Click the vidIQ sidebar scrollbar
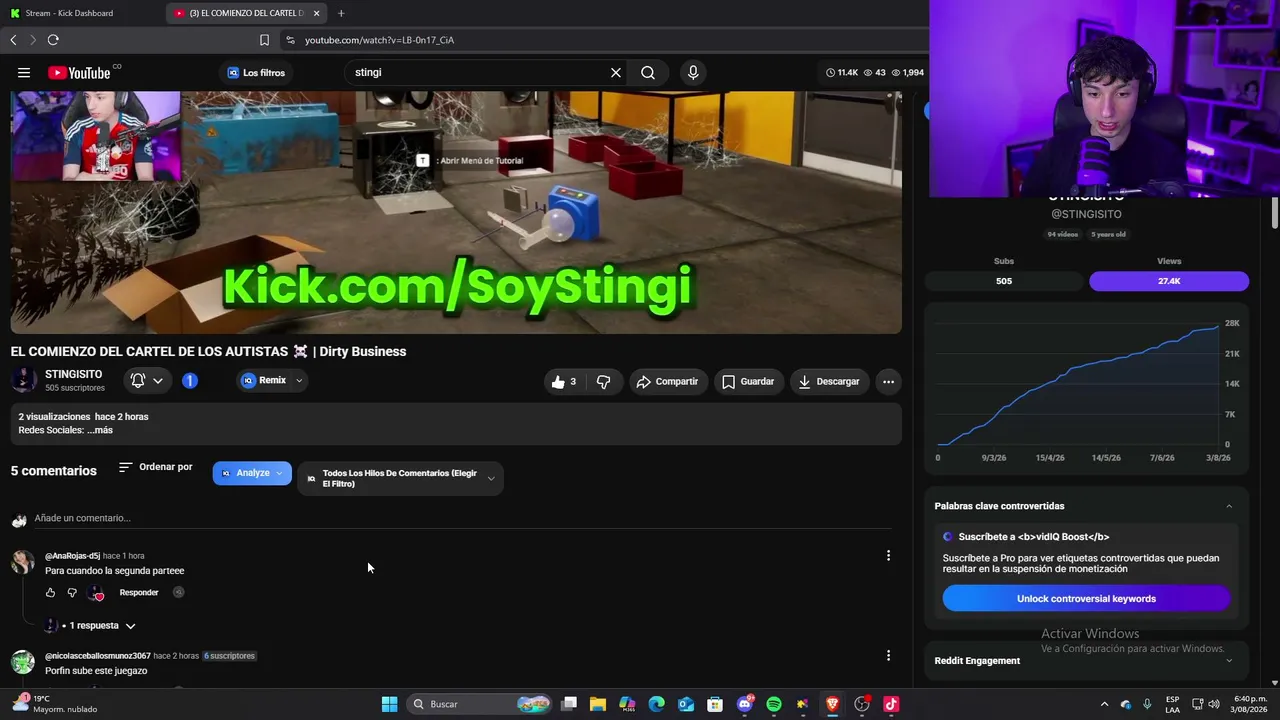 pos(1275,212)
